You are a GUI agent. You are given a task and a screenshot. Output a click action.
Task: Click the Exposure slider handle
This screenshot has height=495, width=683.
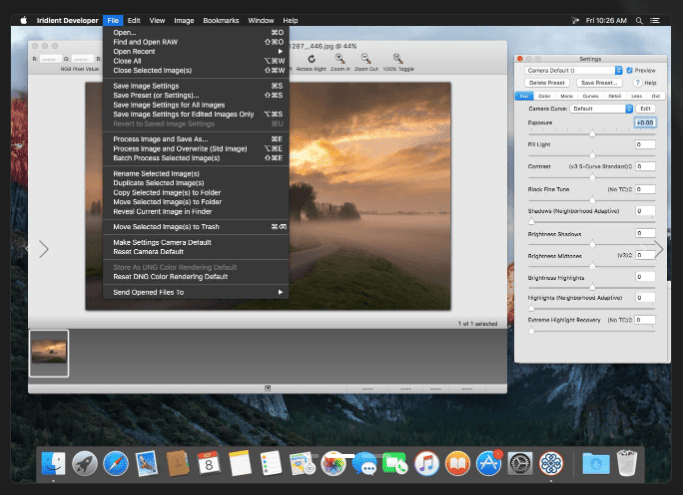tap(592, 134)
